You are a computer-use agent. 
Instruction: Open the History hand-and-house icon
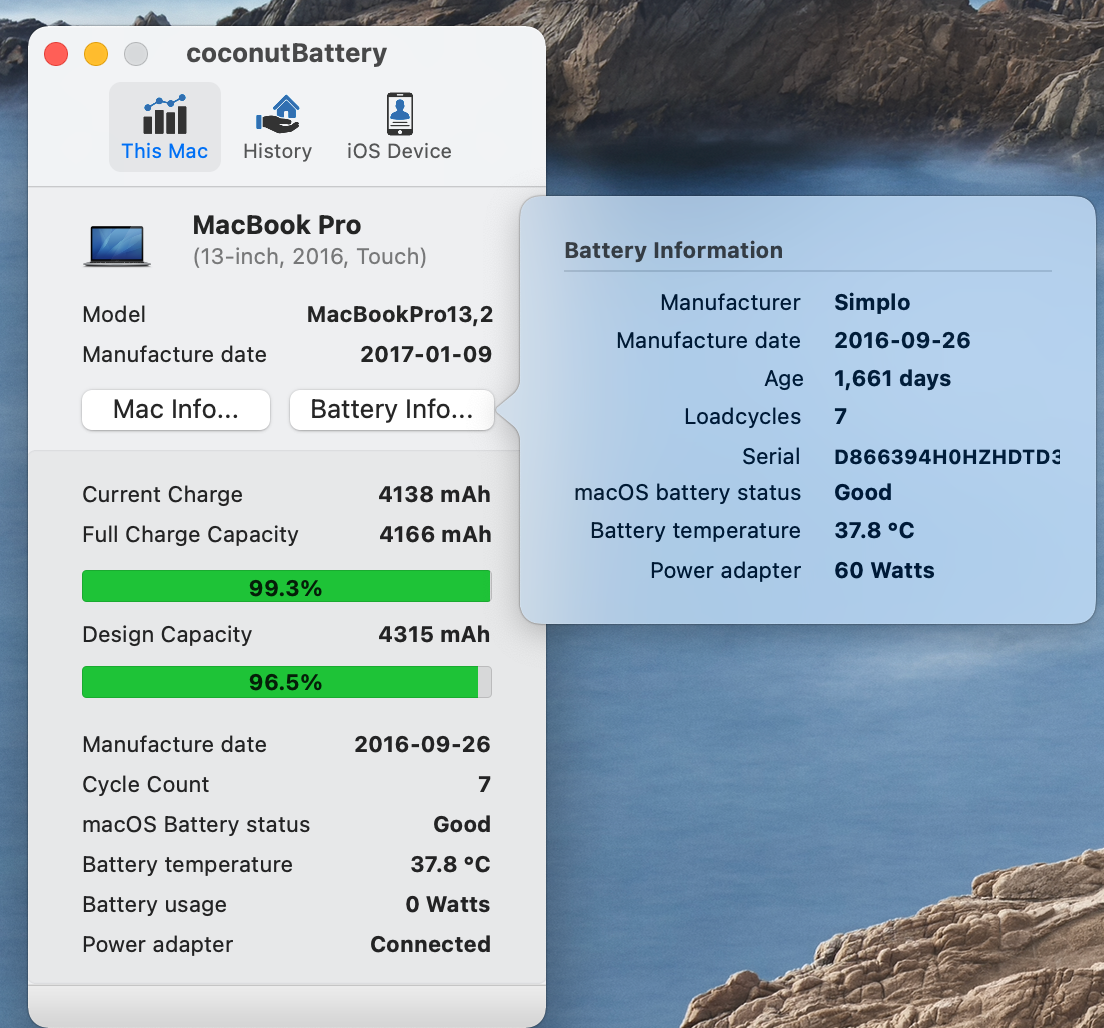pos(277,114)
